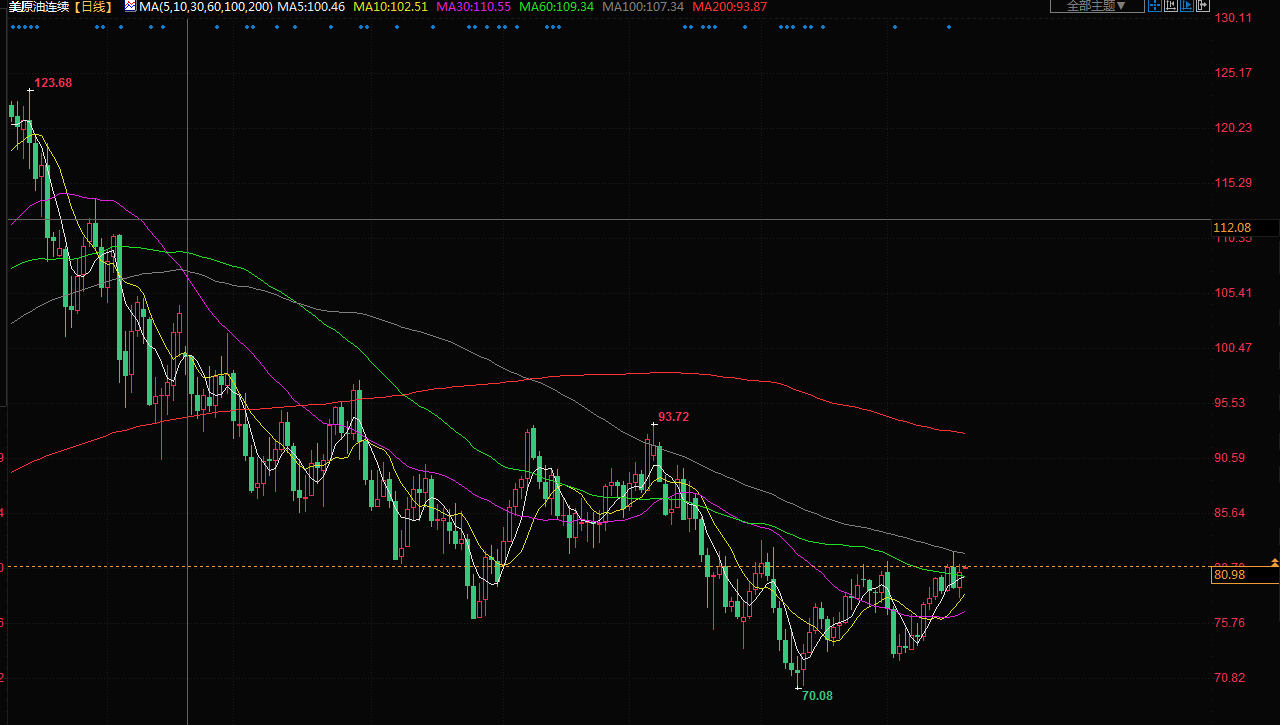
Task: Click the second top-right toolbar icon
Action: [1171, 6]
